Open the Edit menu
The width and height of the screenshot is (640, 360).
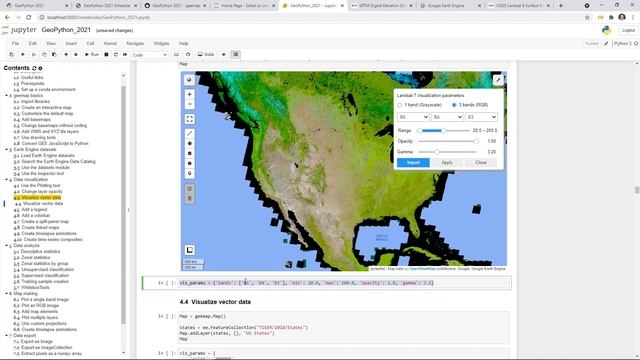click(x=33, y=43)
